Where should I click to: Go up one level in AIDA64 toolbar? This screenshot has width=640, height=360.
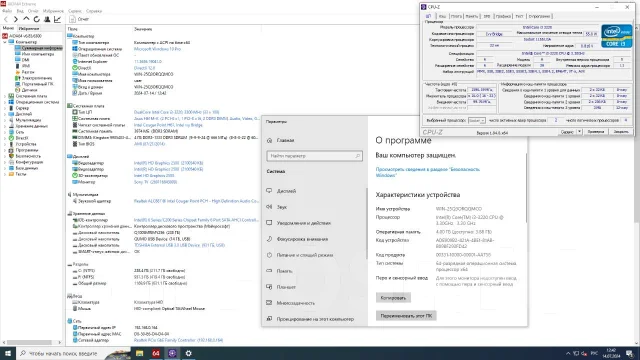[x=26, y=19]
